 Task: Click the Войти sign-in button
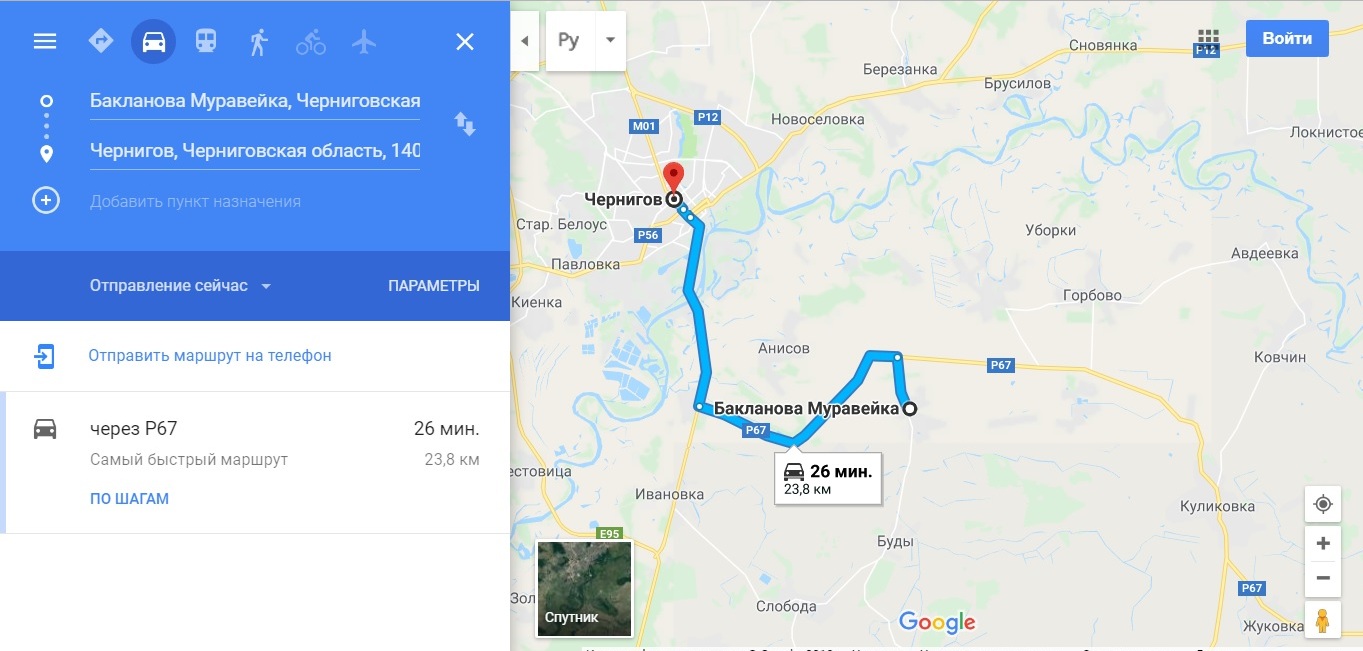pyautogui.click(x=1287, y=39)
